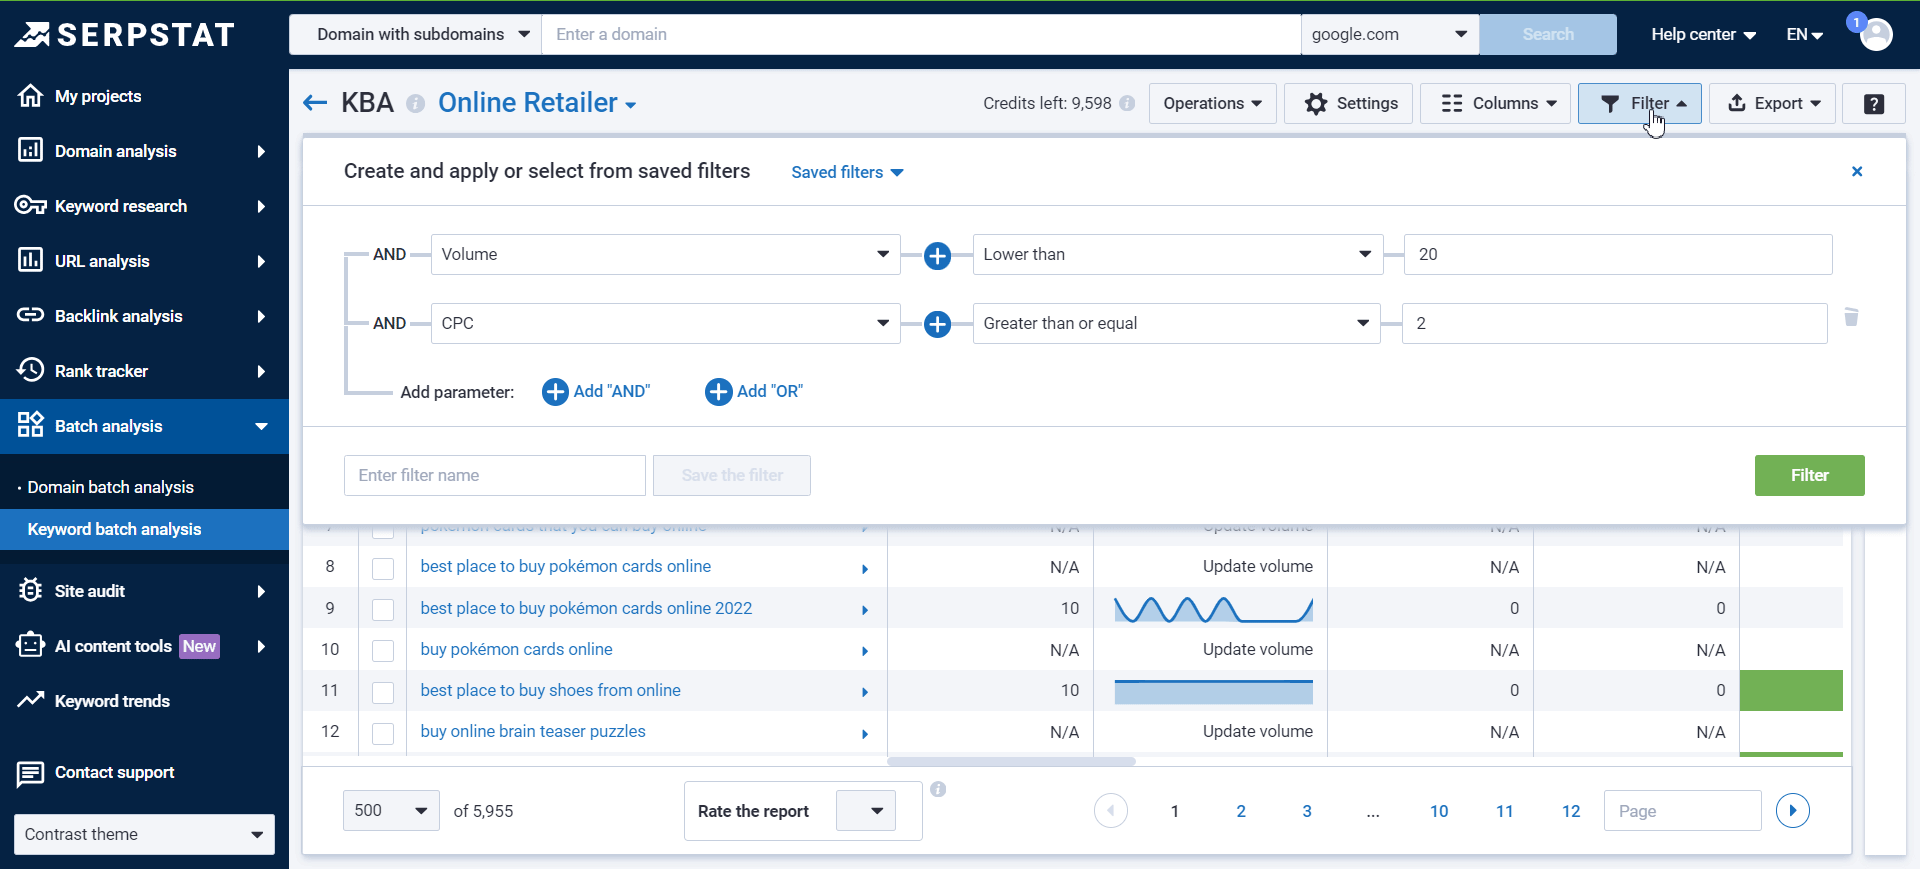
Task: Click the Serpstat logo
Action: [x=125, y=35]
